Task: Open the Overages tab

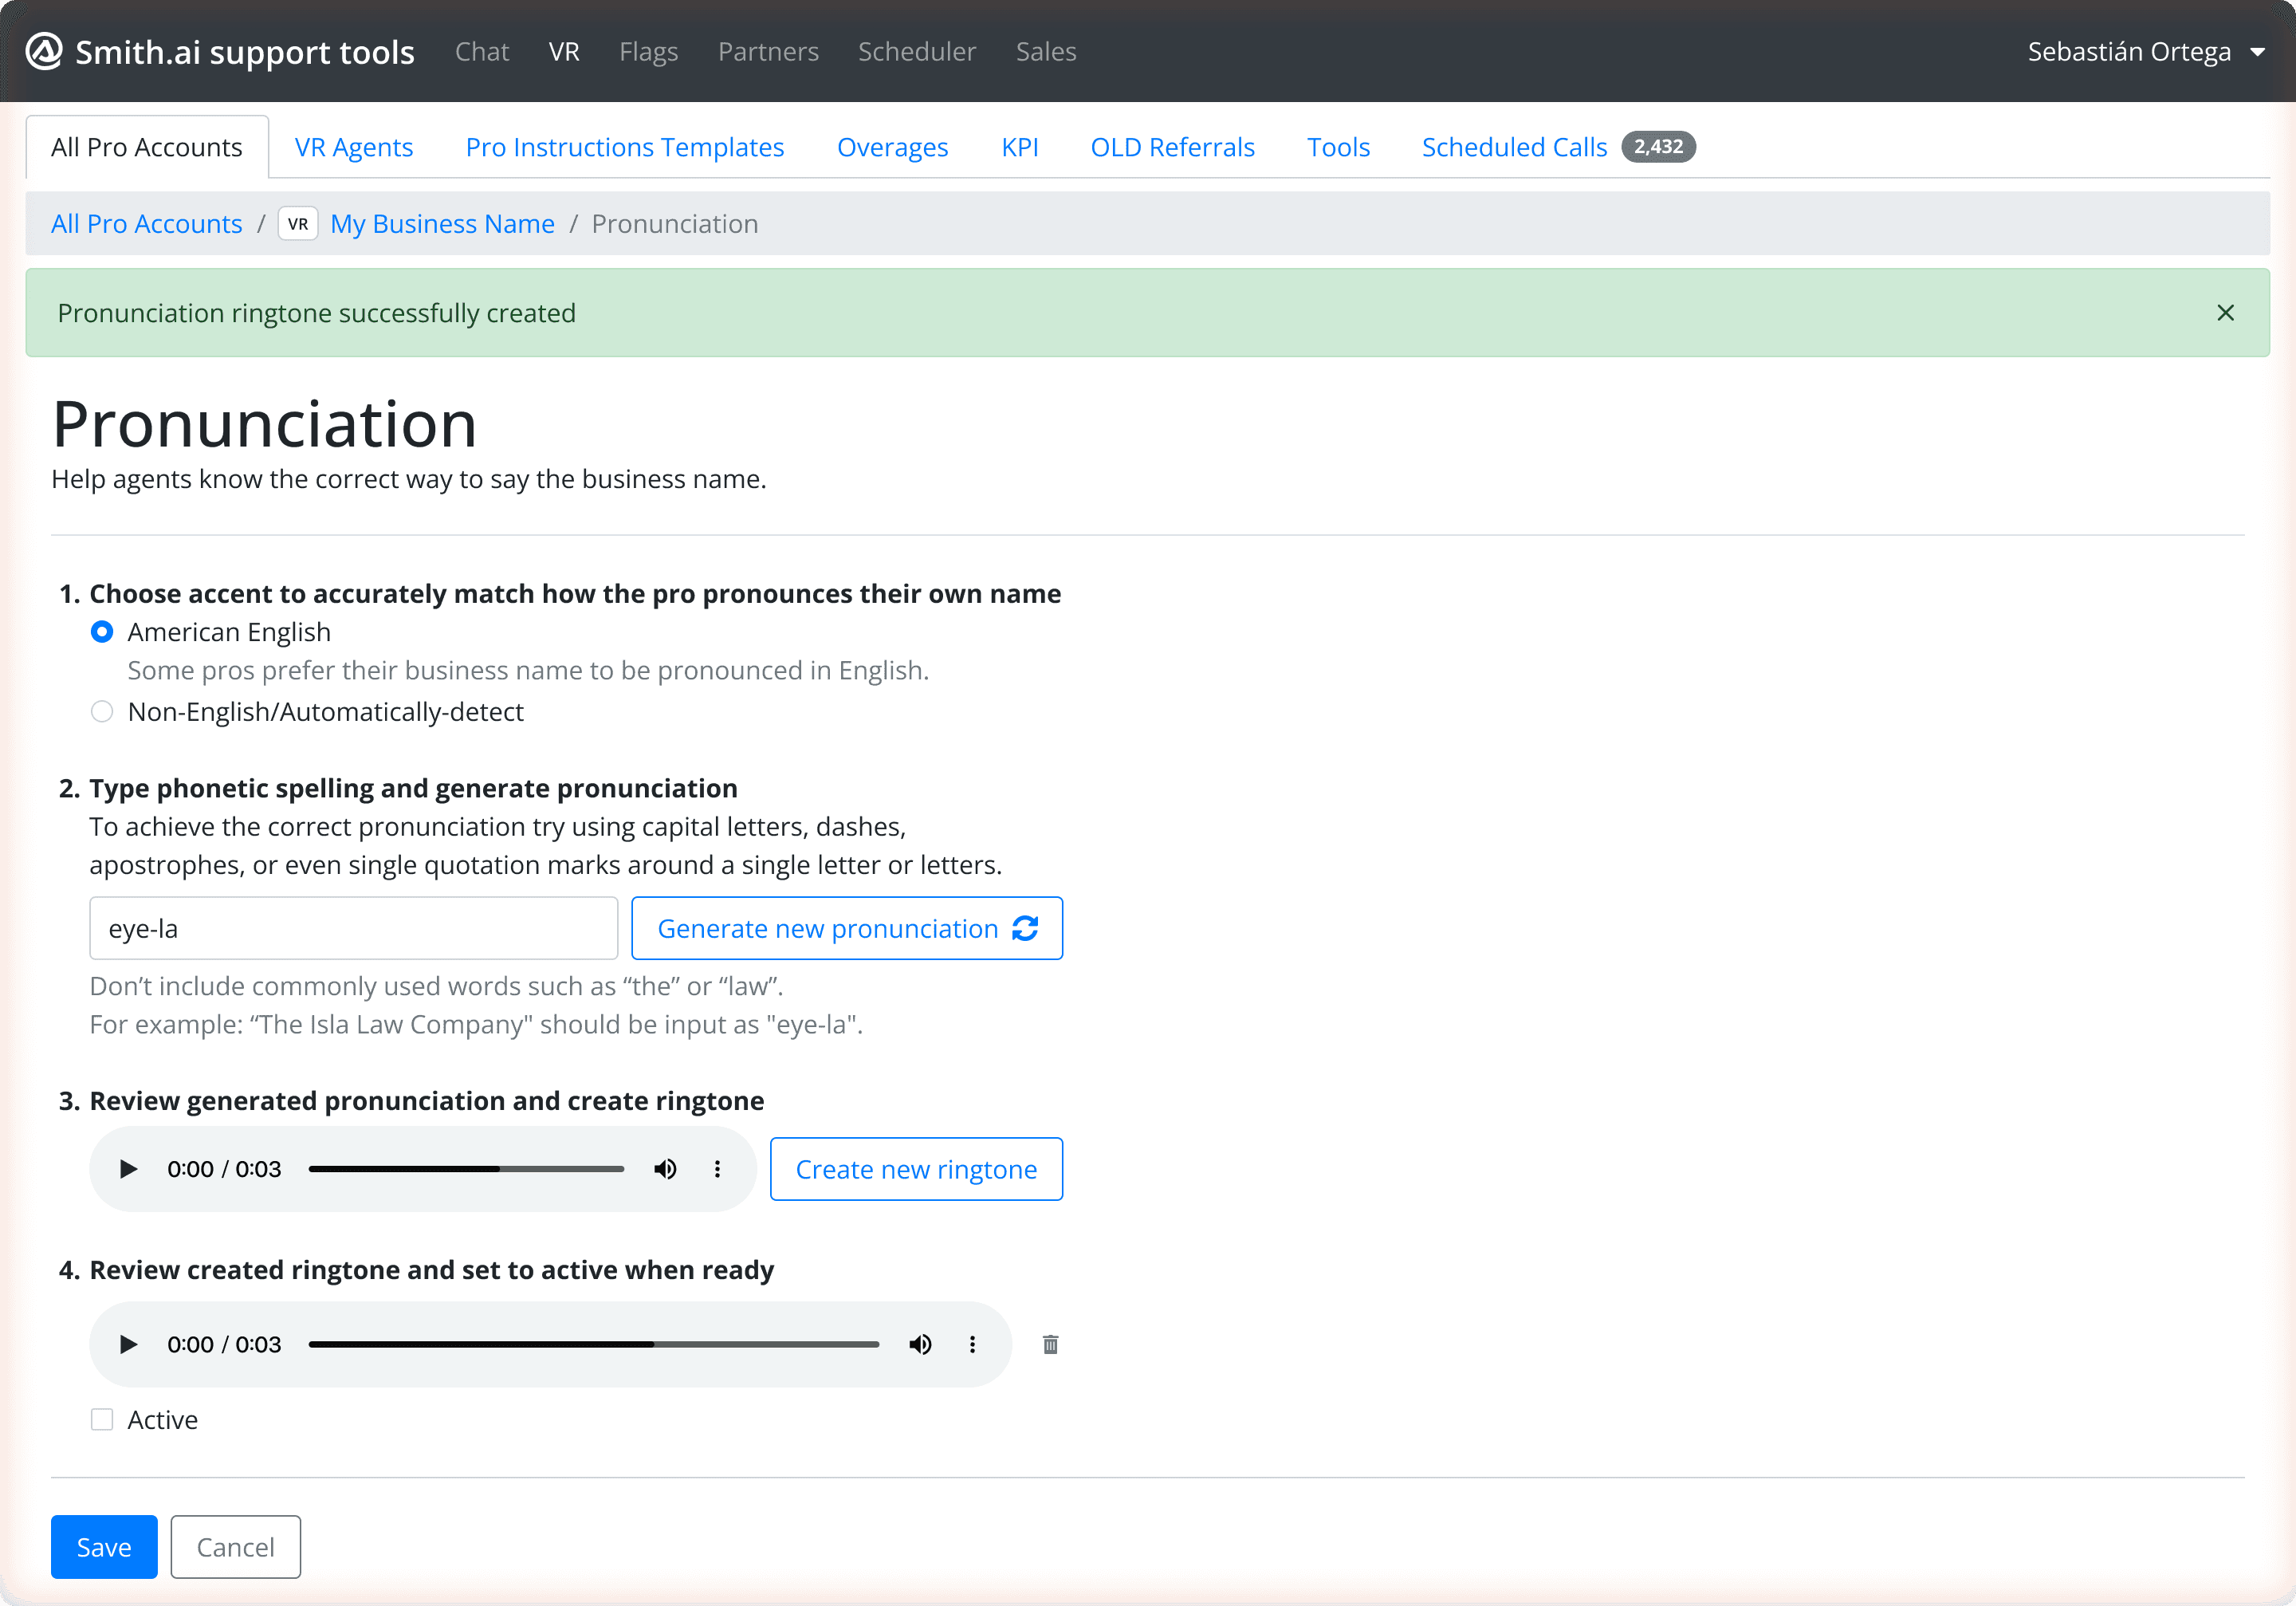Action: 893,147
